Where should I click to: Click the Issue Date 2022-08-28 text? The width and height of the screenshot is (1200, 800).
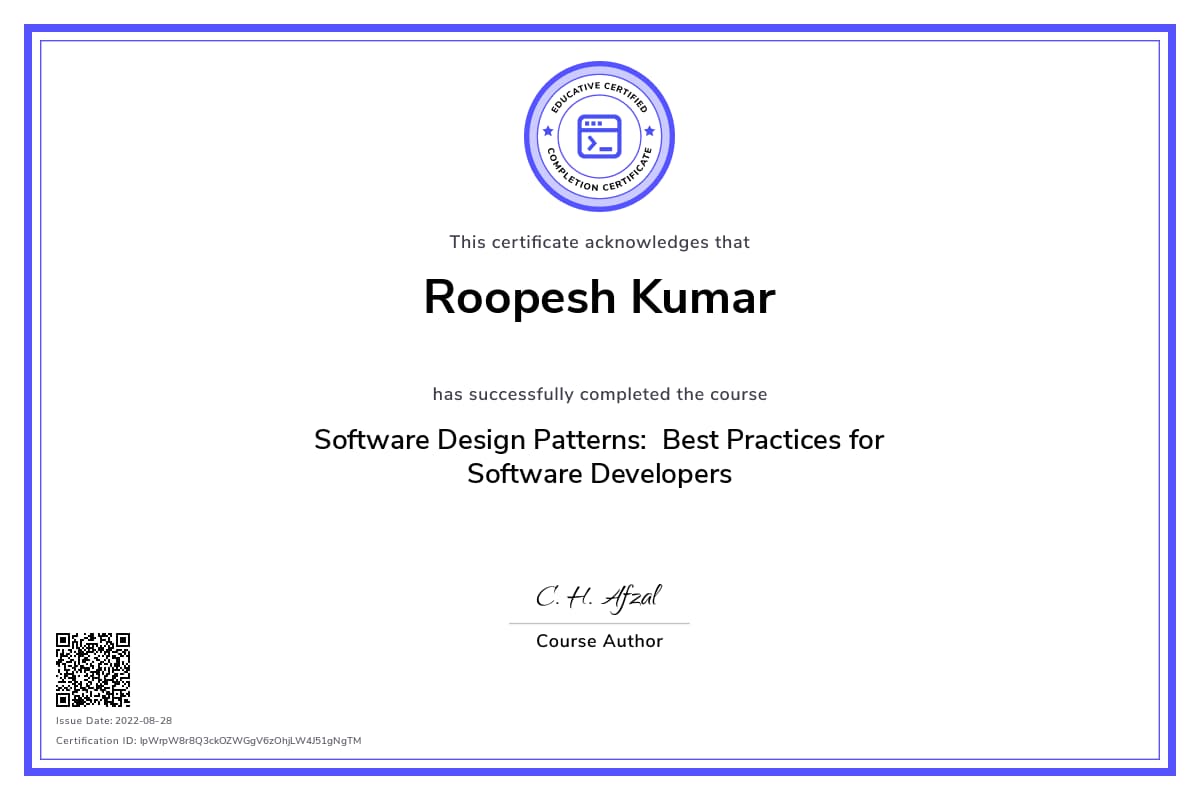[x=114, y=721]
